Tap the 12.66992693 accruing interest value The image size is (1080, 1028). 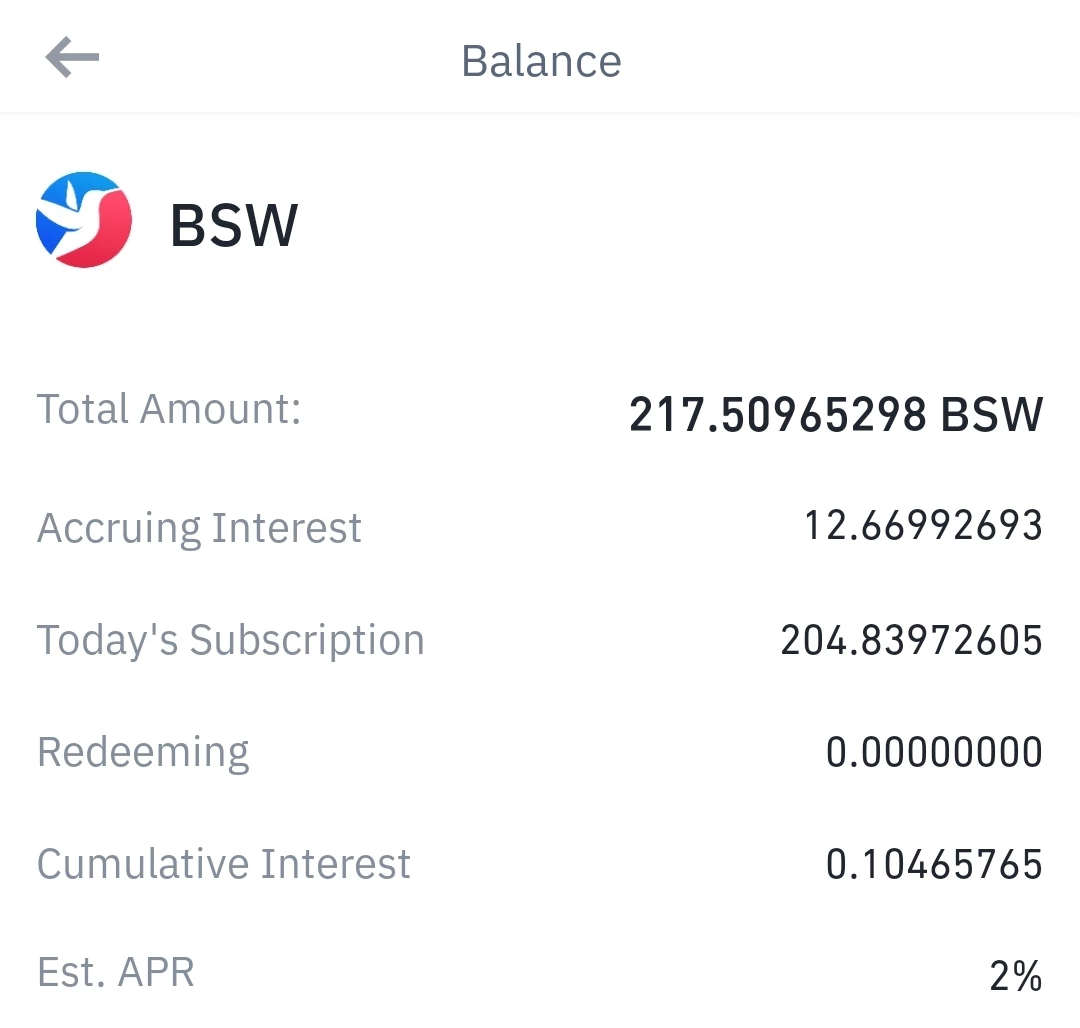tap(924, 525)
